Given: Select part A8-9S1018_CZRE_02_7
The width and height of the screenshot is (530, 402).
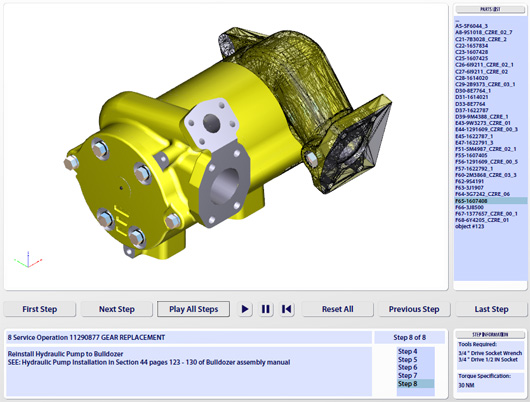Looking at the screenshot, I should (x=483, y=32).
